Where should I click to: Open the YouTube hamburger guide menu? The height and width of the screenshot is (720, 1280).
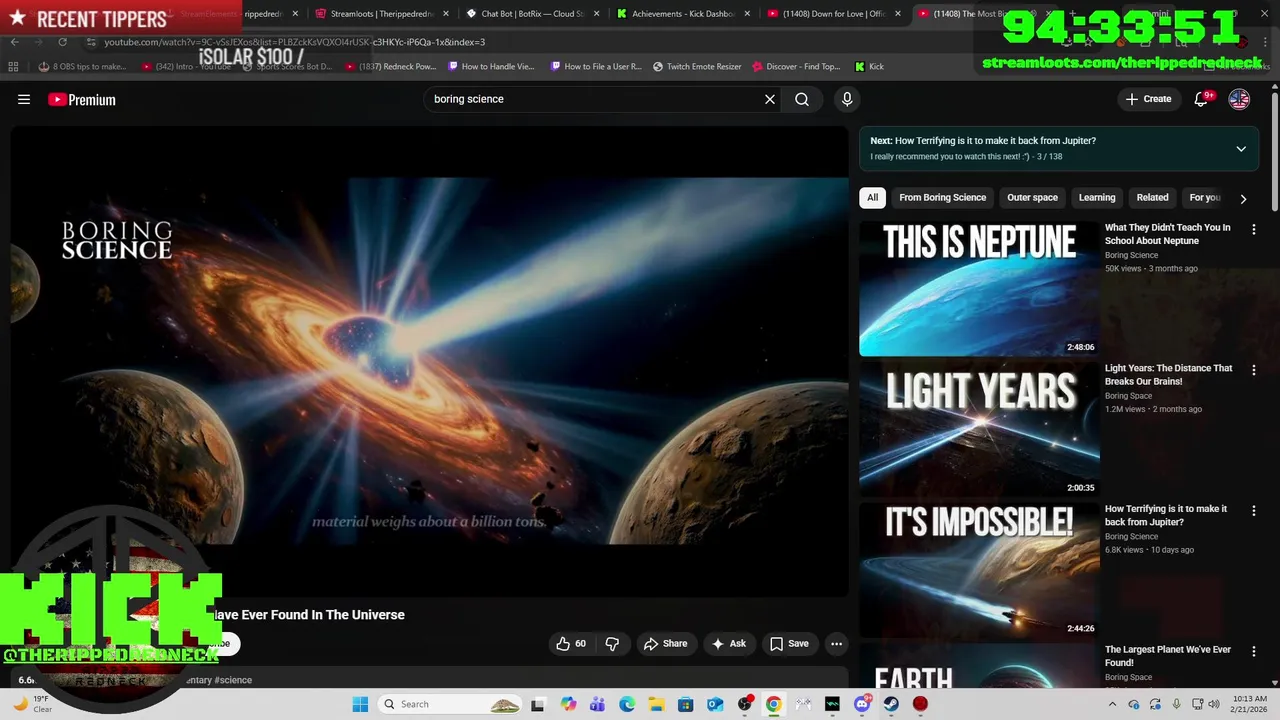pyautogui.click(x=24, y=99)
